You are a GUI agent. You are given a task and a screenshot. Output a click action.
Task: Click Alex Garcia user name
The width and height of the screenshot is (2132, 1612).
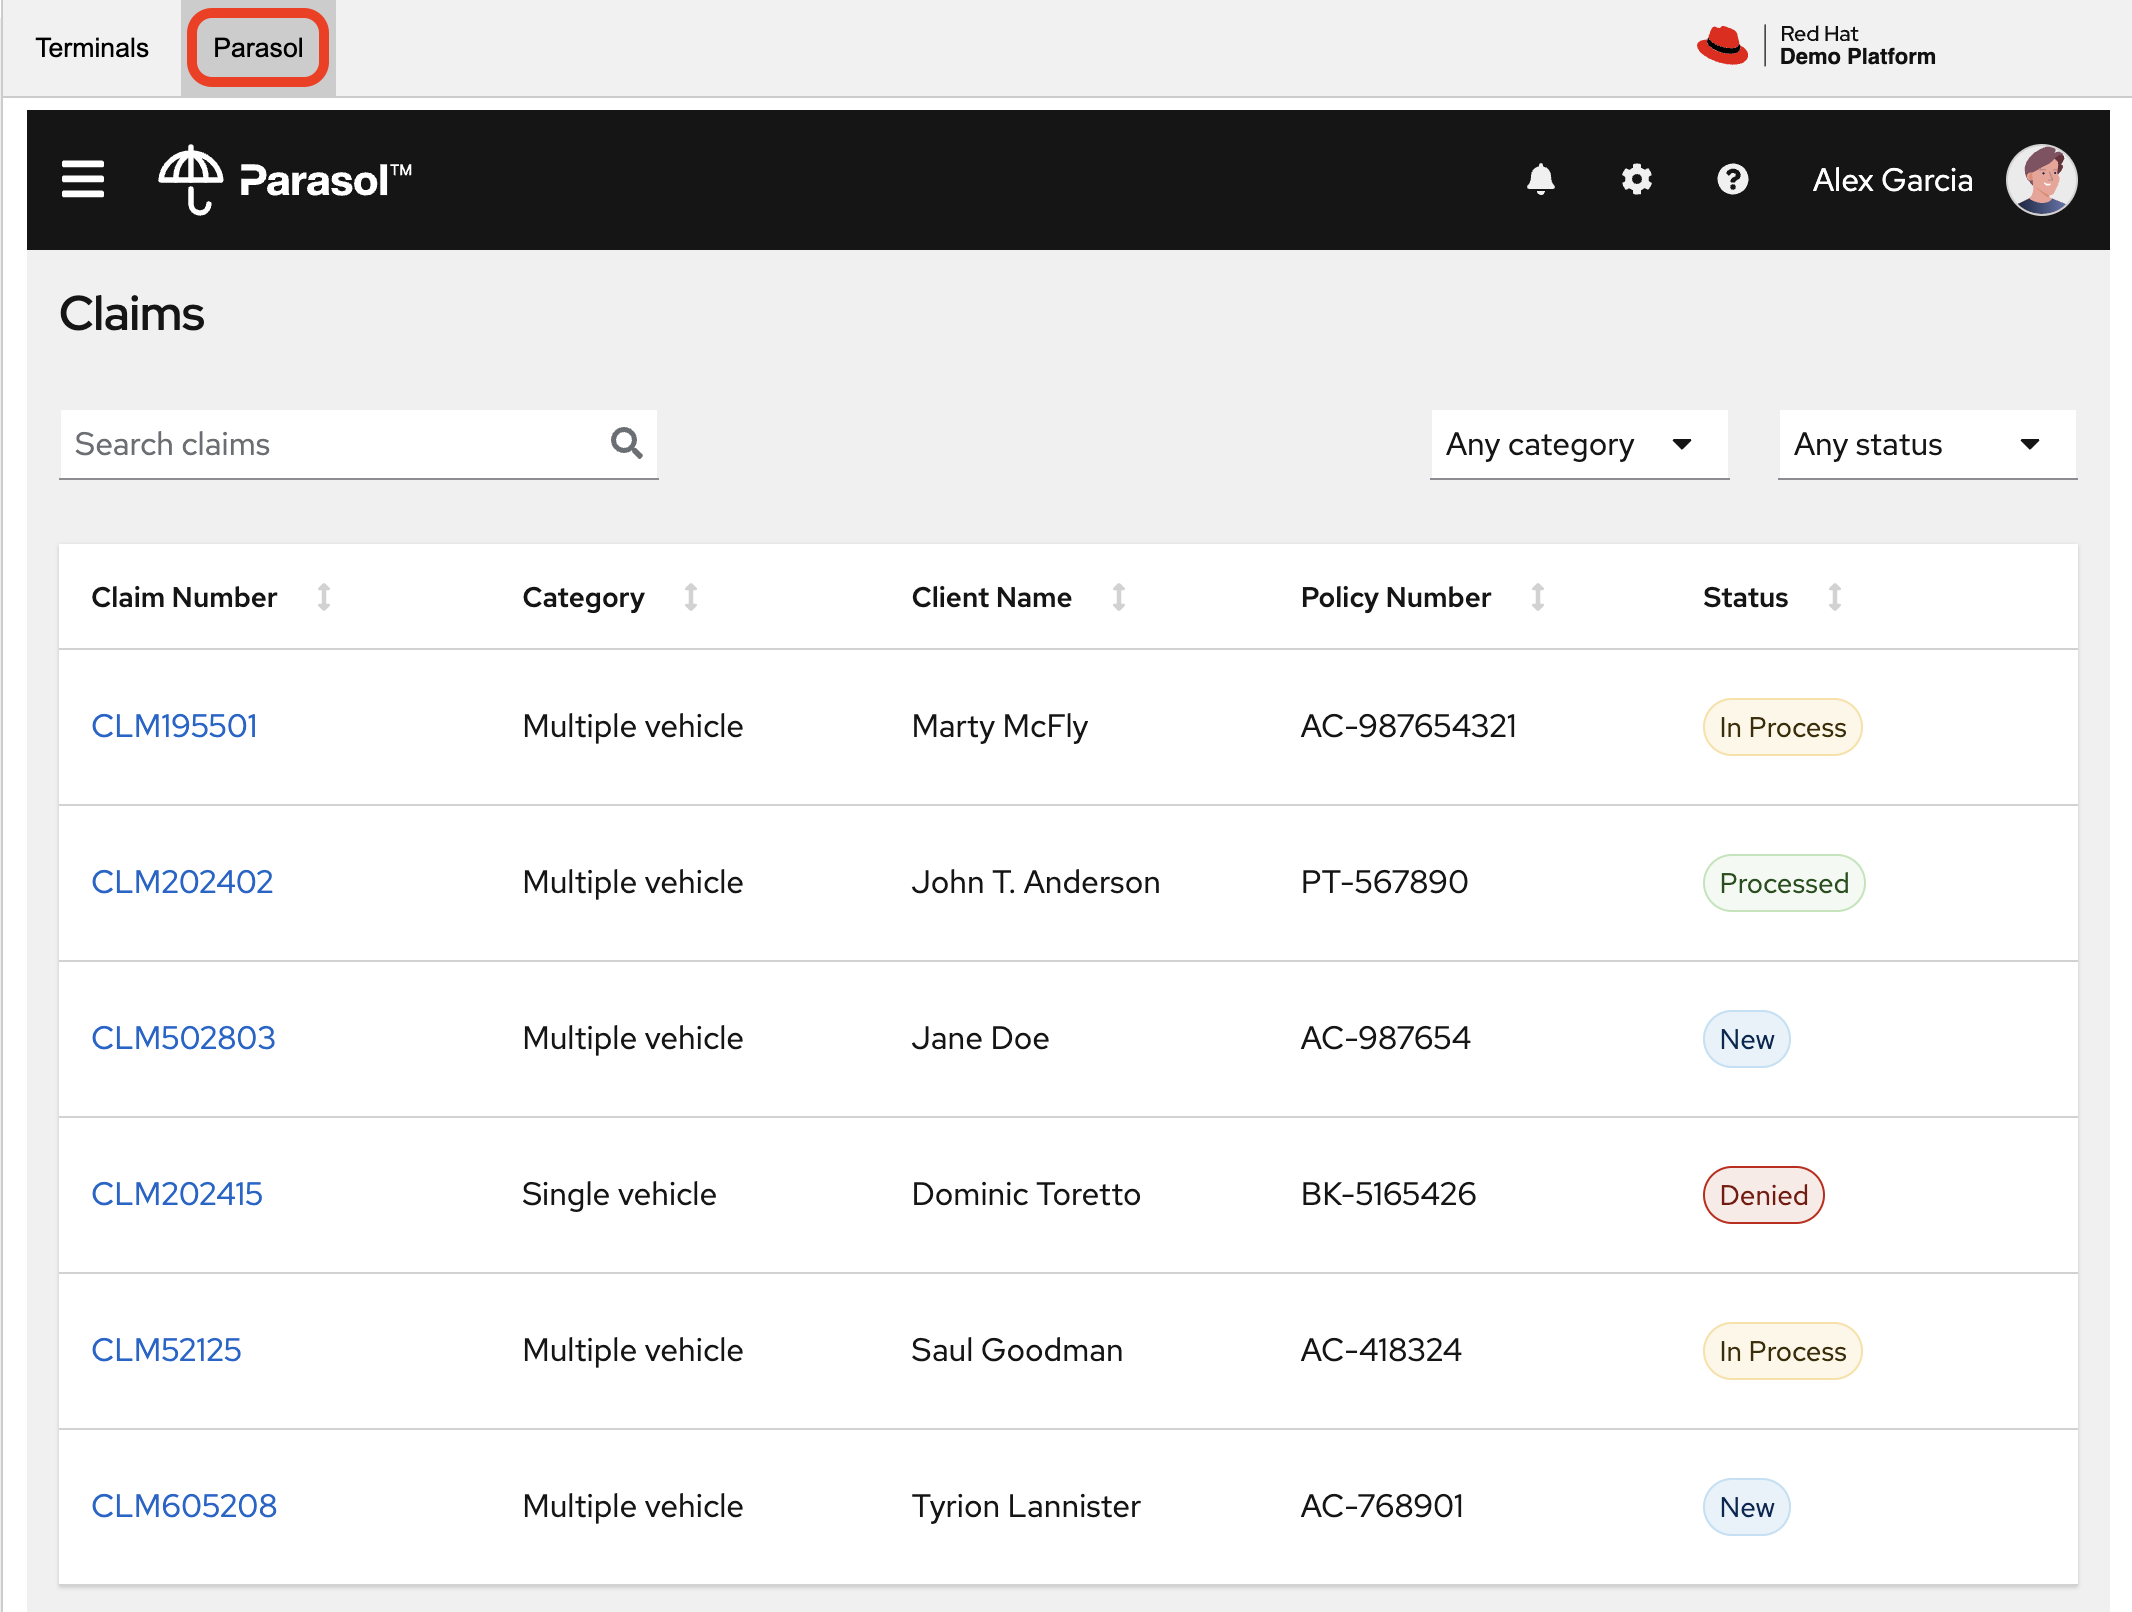(x=1892, y=180)
